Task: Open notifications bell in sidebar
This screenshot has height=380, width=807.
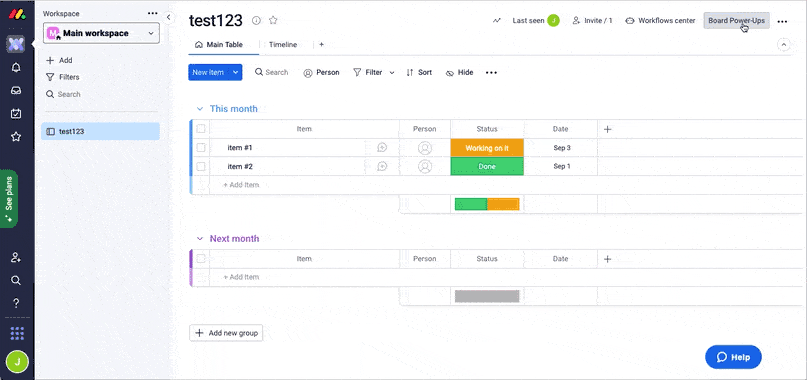Action: (x=16, y=67)
